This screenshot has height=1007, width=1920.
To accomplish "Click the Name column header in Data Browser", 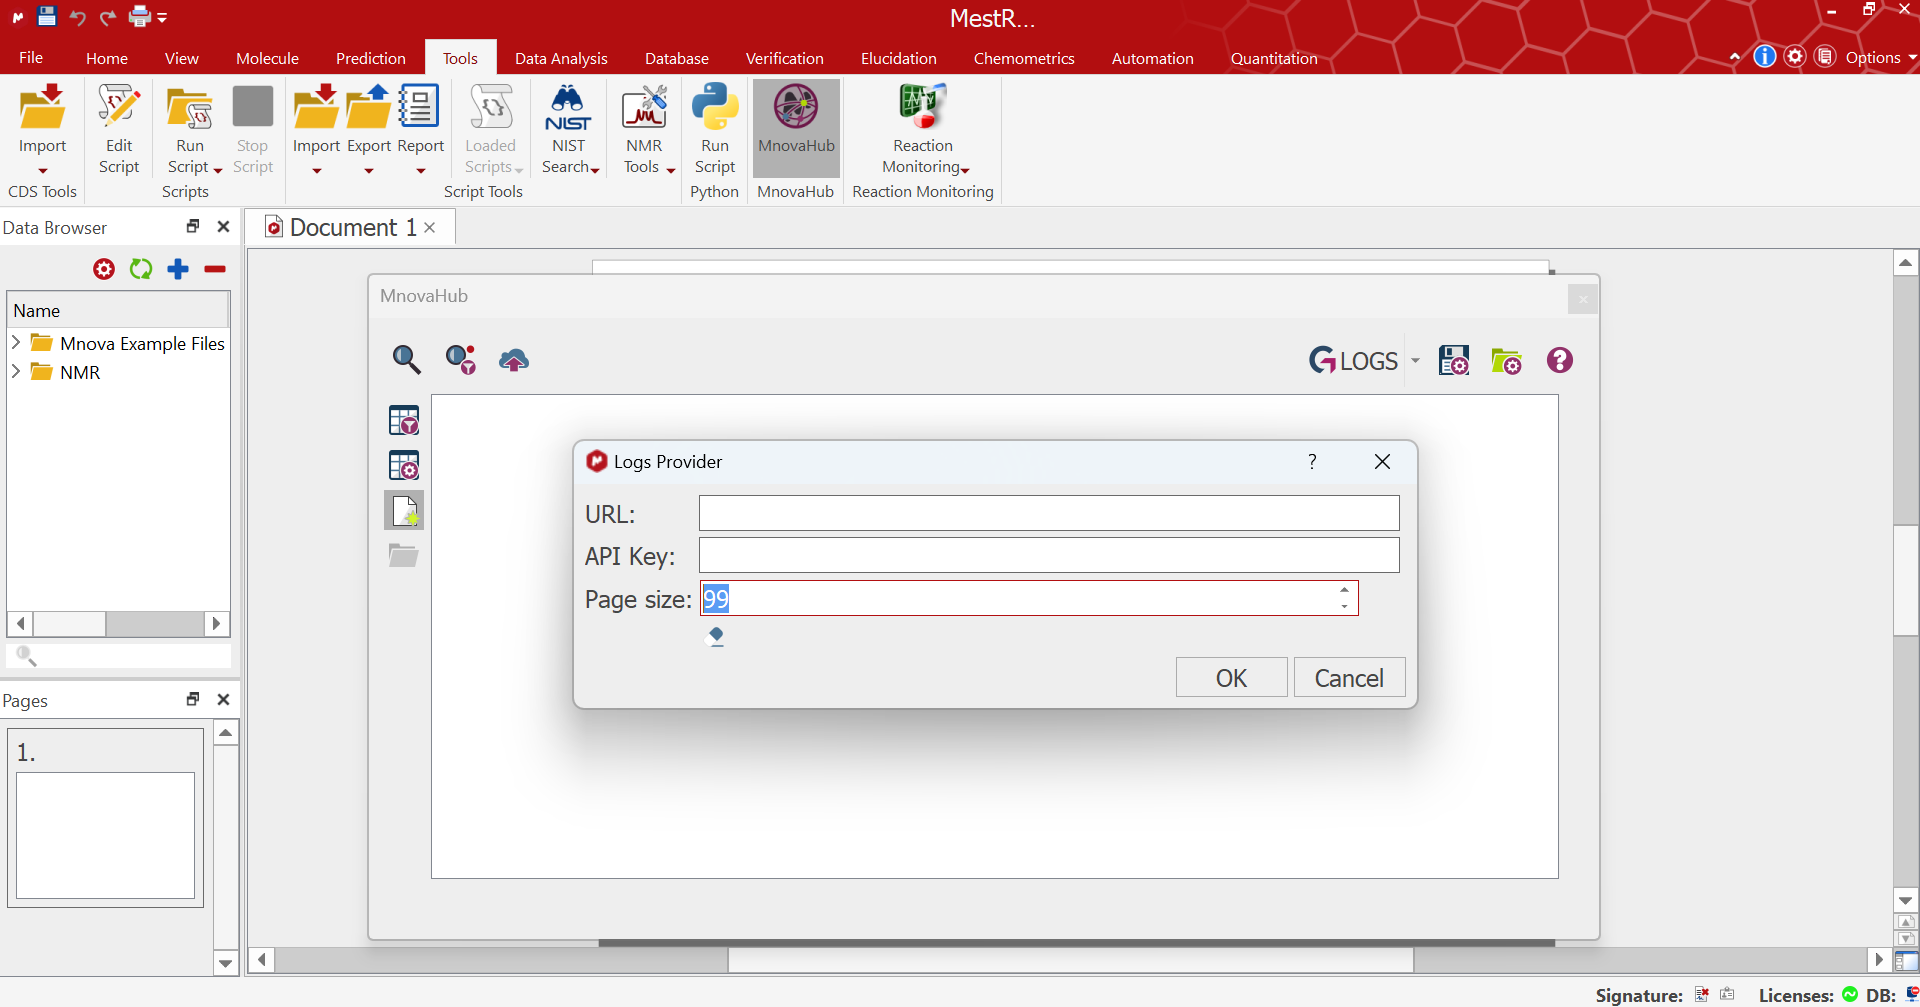I will (x=118, y=310).
